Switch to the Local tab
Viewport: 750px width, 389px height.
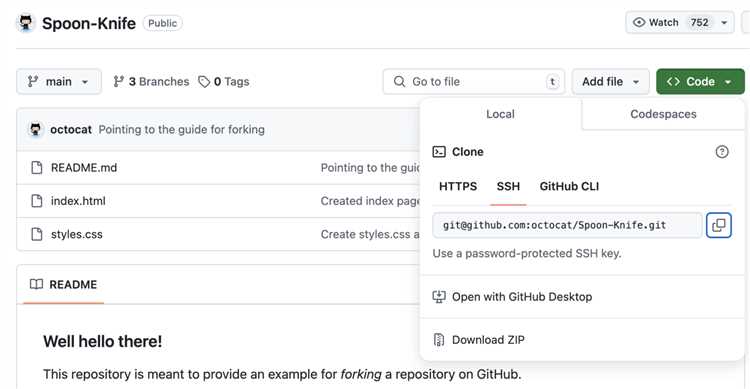pos(500,114)
